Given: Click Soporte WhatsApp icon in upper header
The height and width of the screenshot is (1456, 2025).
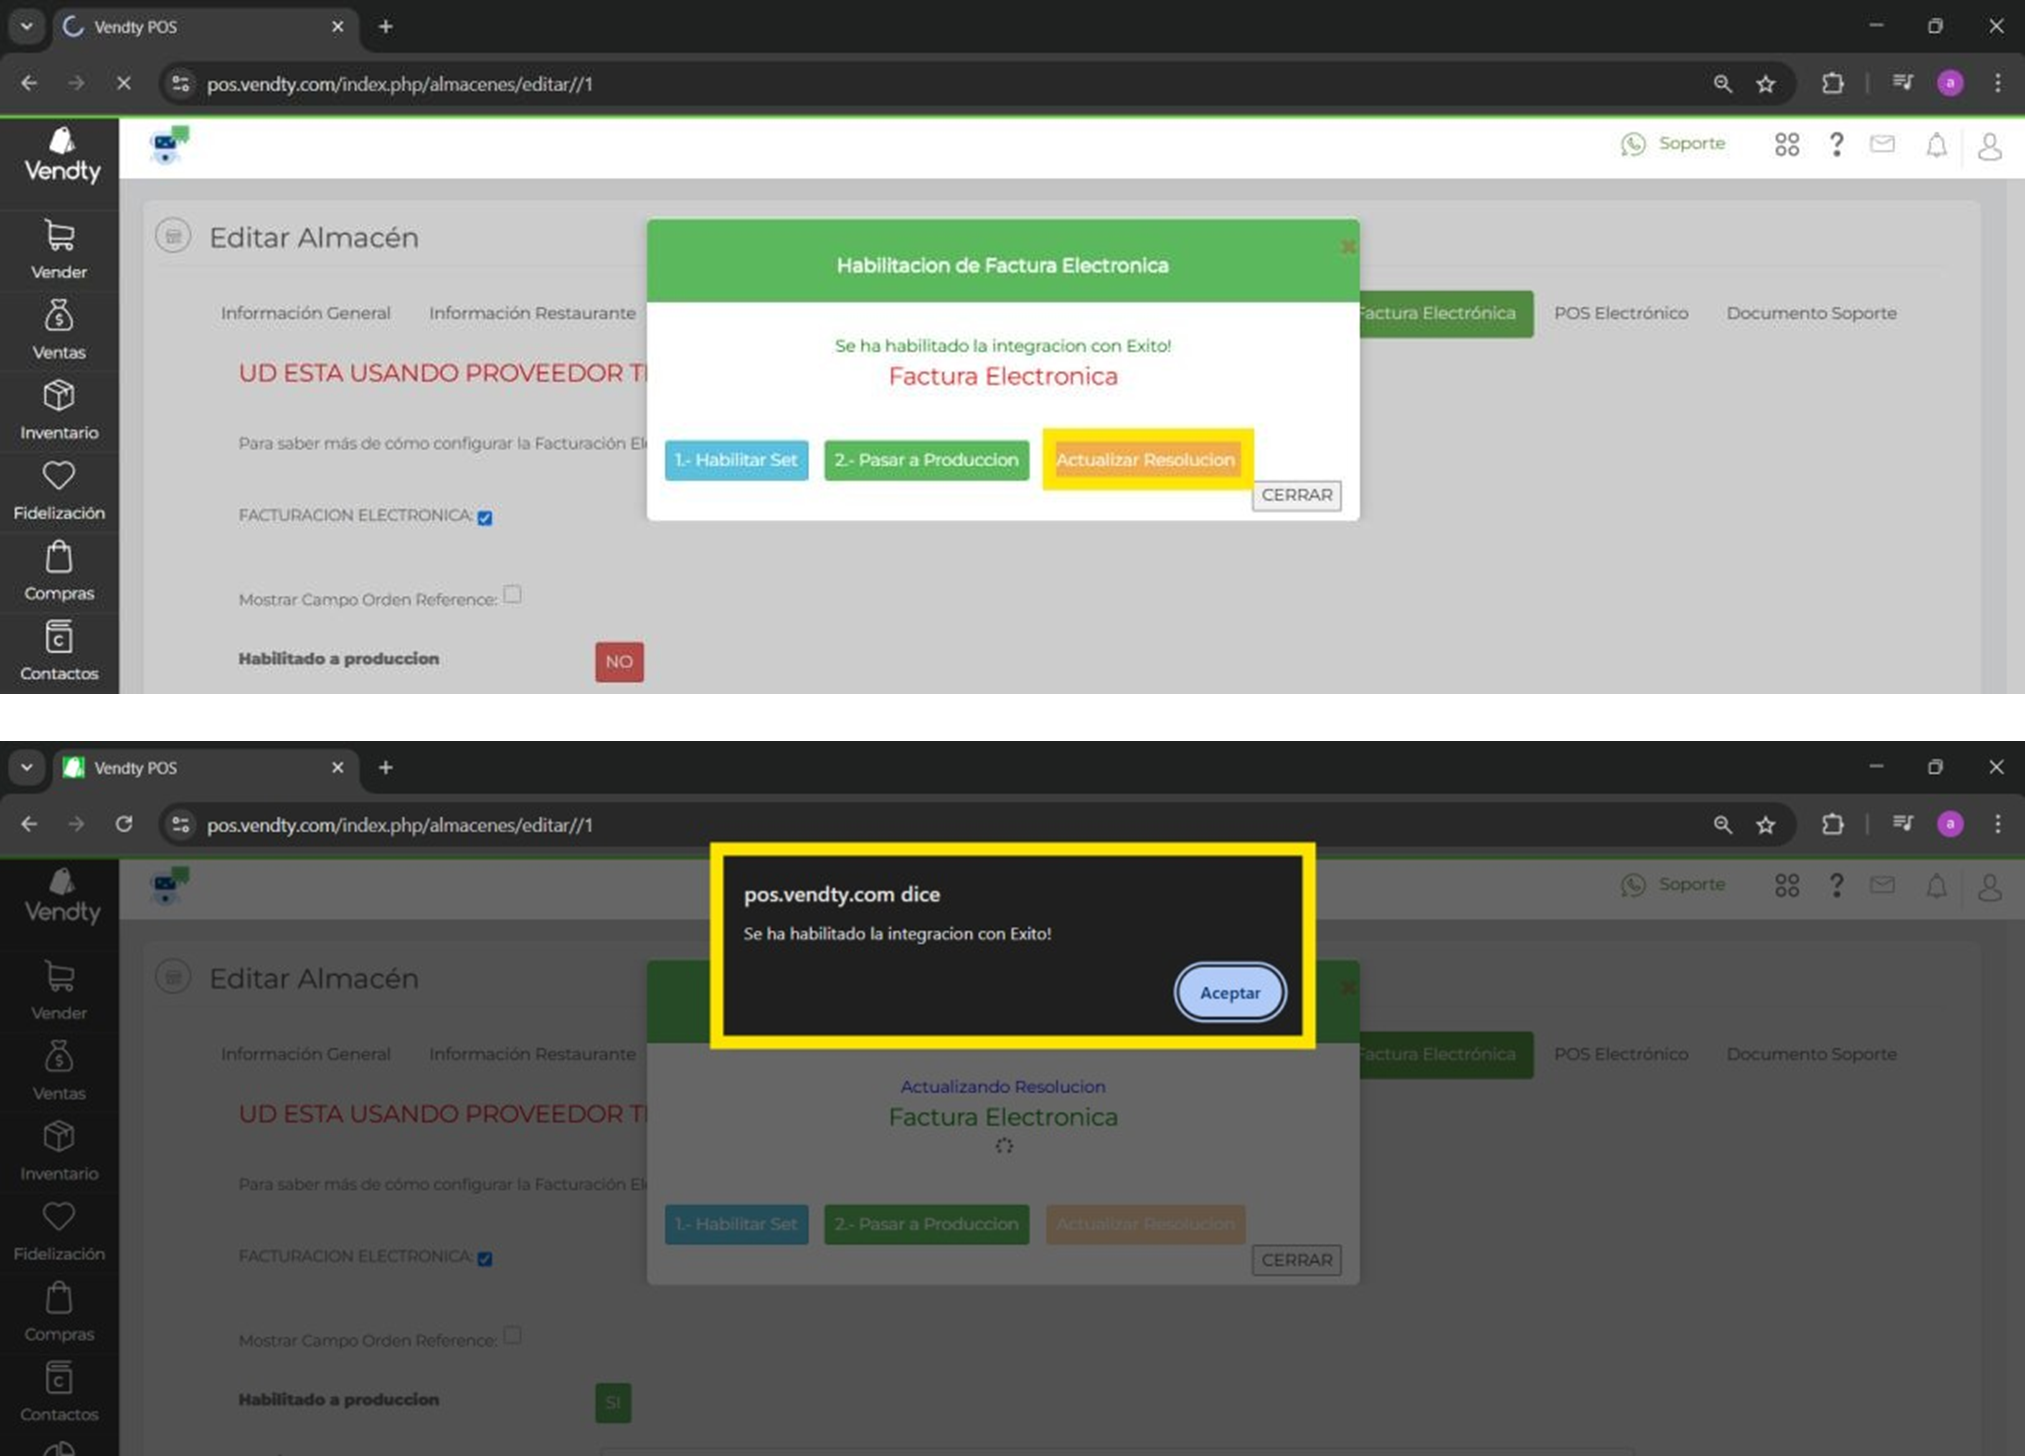Looking at the screenshot, I should pyautogui.click(x=1633, y=145).
